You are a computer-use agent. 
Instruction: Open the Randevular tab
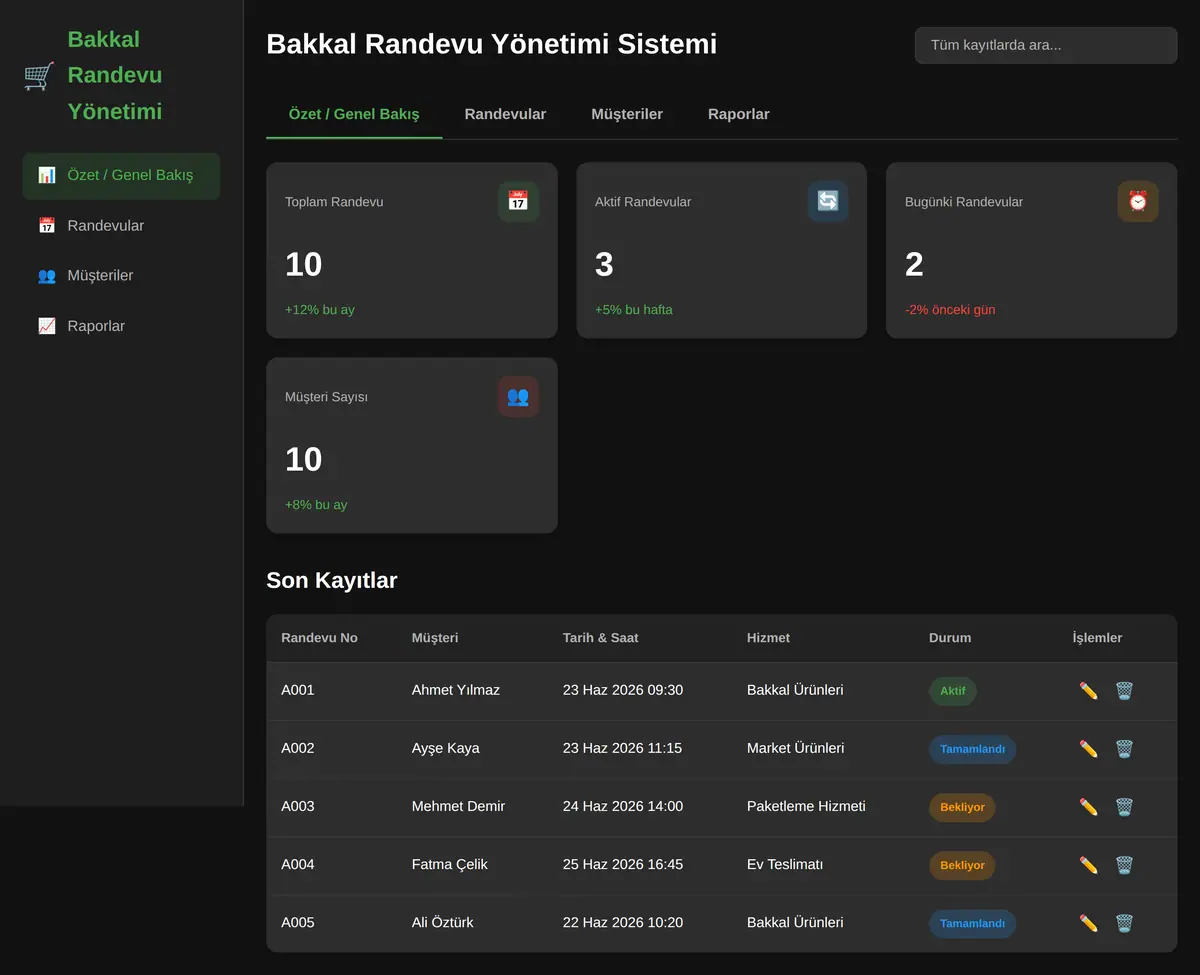point(505,114)
